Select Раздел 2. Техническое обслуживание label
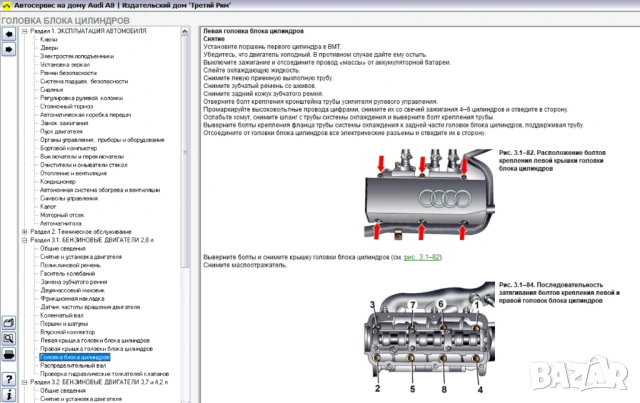Screen dimensions: 640x403 pyautogui.click(x=81, y=232)
